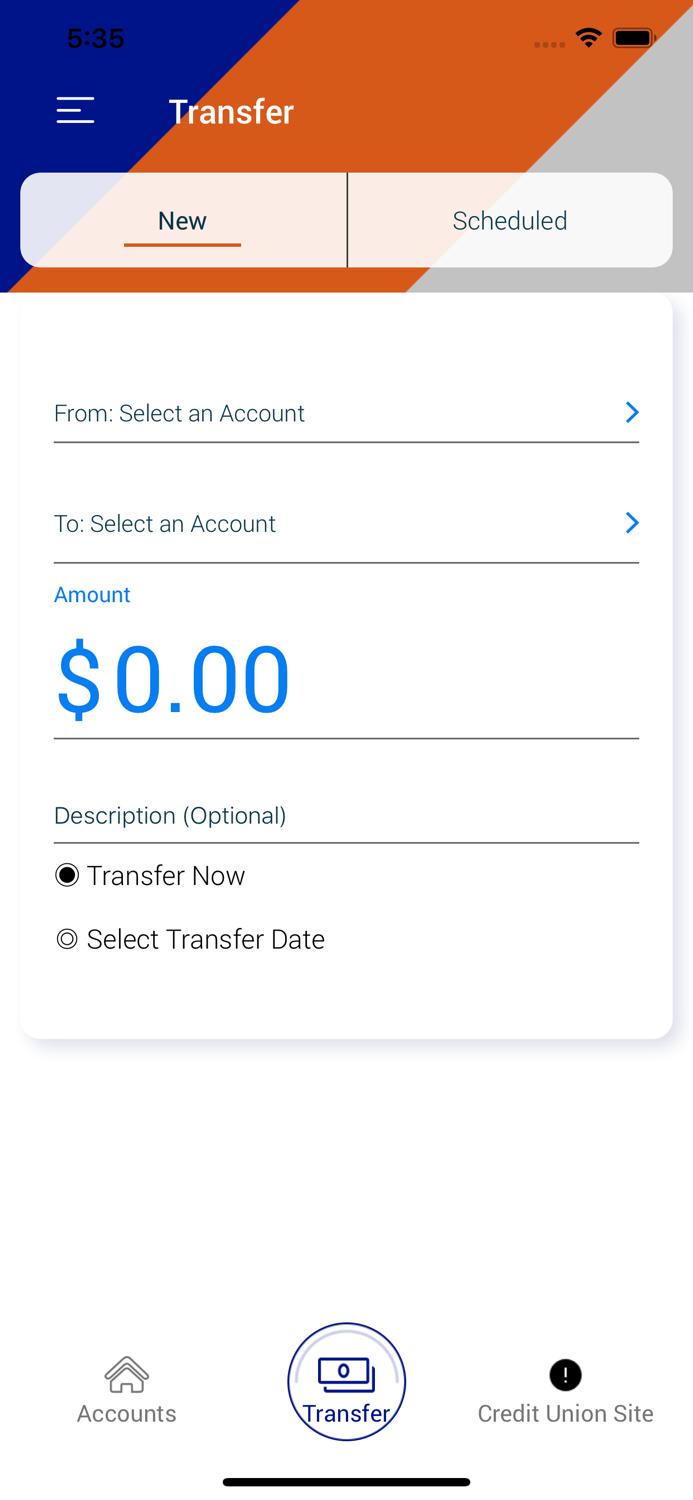693x1500 pixels.
Task: Tap the Credit Union Site alert icon
Action: 565,1375
